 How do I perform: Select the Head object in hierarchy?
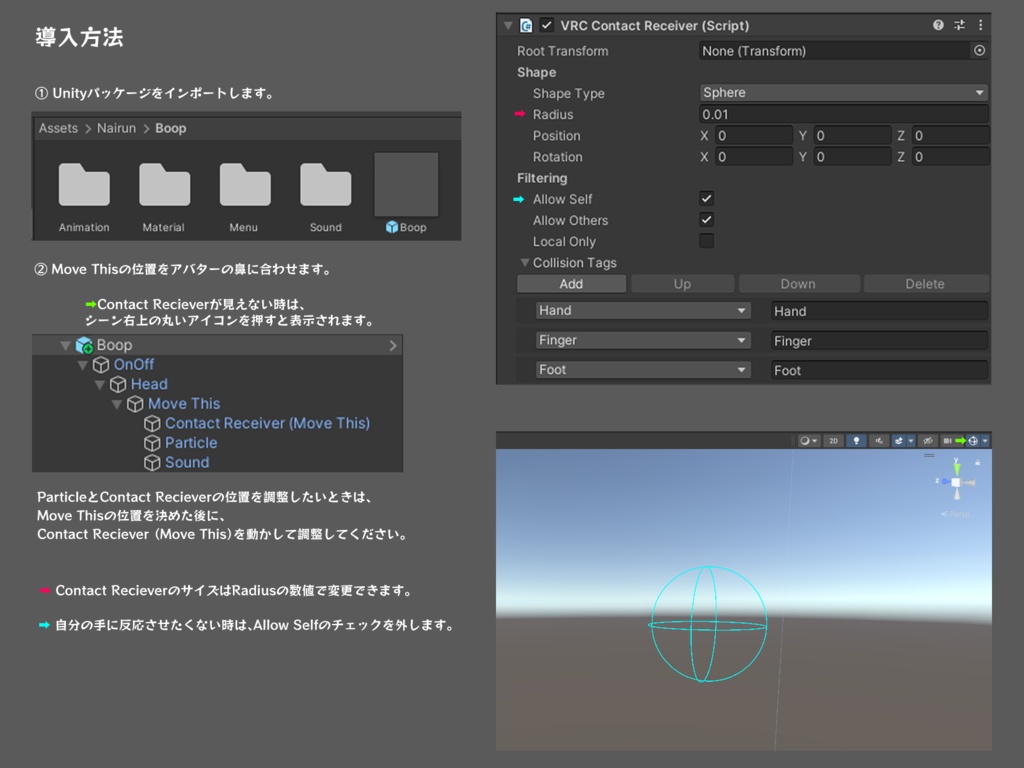click(x=149, y=384)
